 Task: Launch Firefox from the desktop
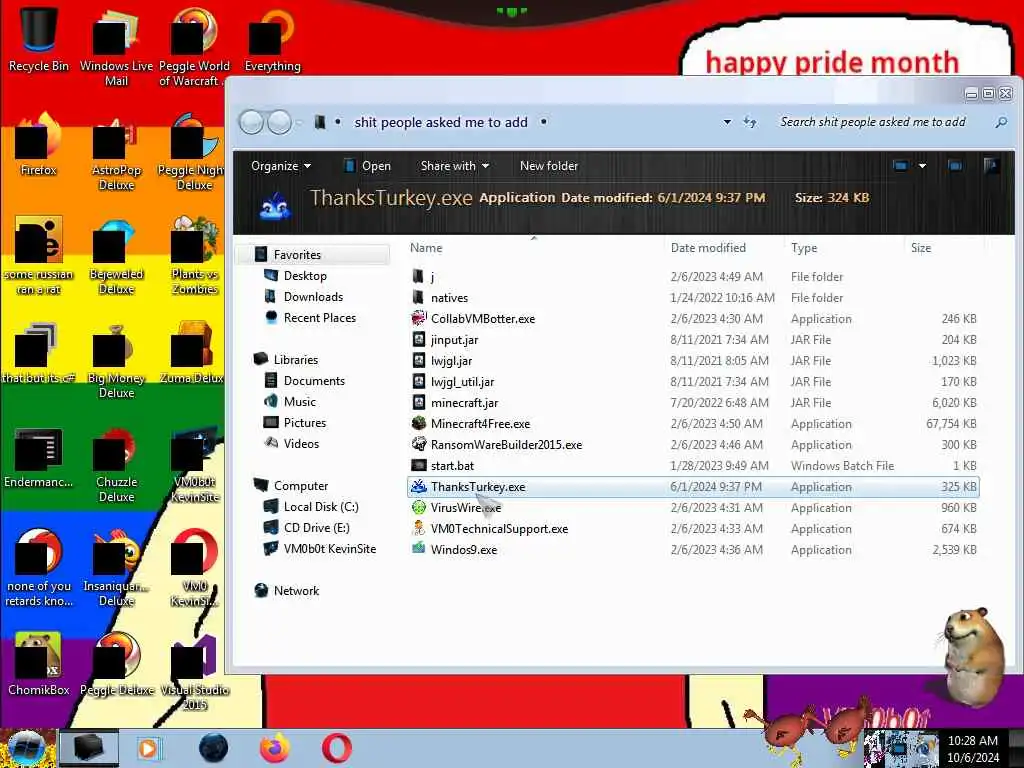39,145
